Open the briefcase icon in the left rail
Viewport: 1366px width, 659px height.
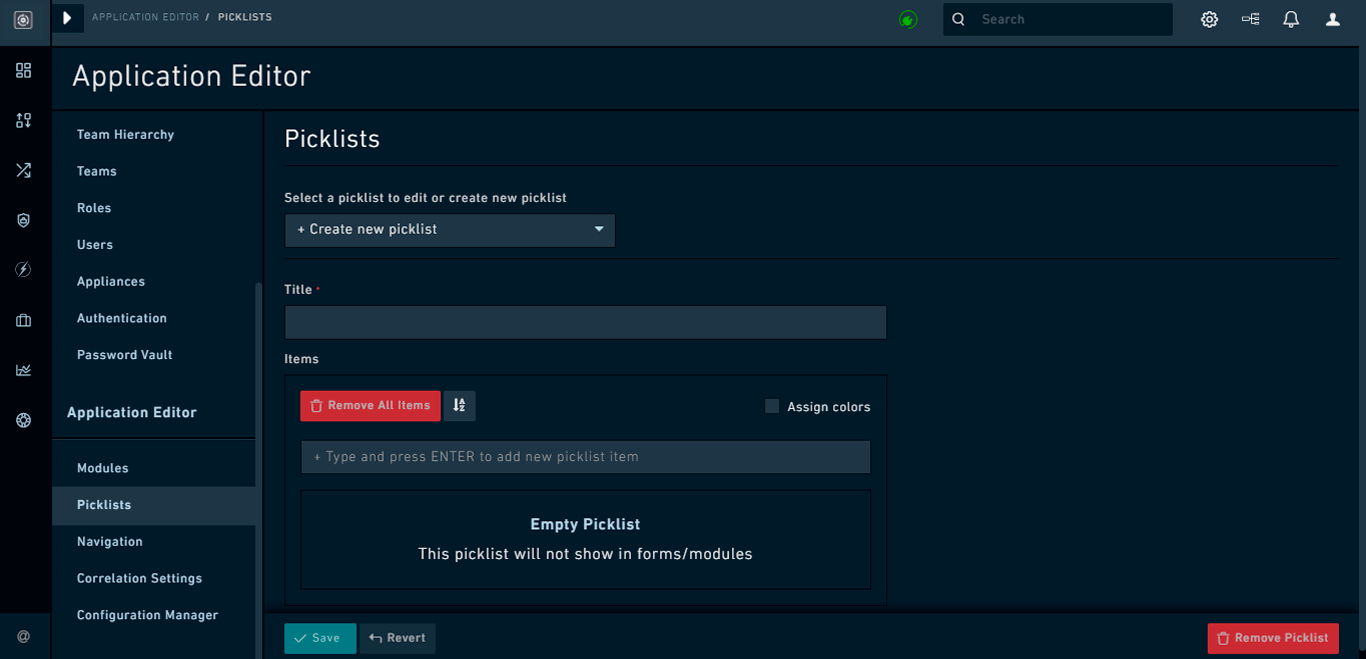point(23,320)
